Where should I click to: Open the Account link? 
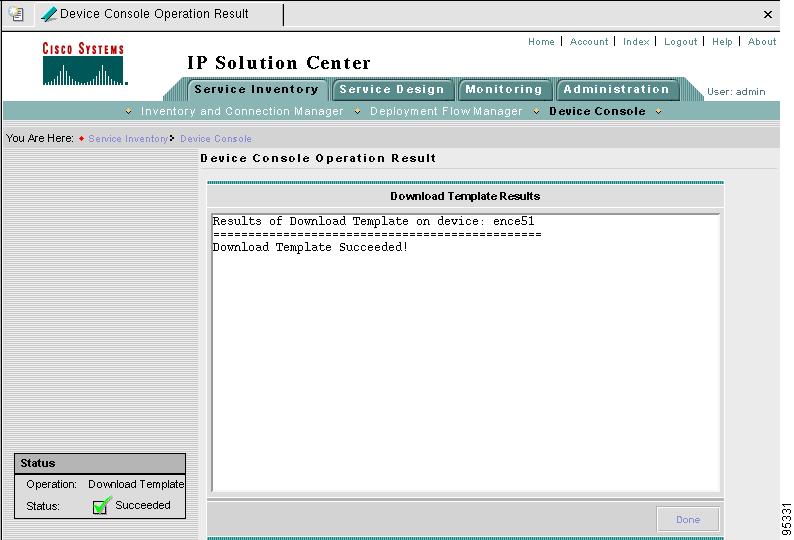click(x=589, y=42)
